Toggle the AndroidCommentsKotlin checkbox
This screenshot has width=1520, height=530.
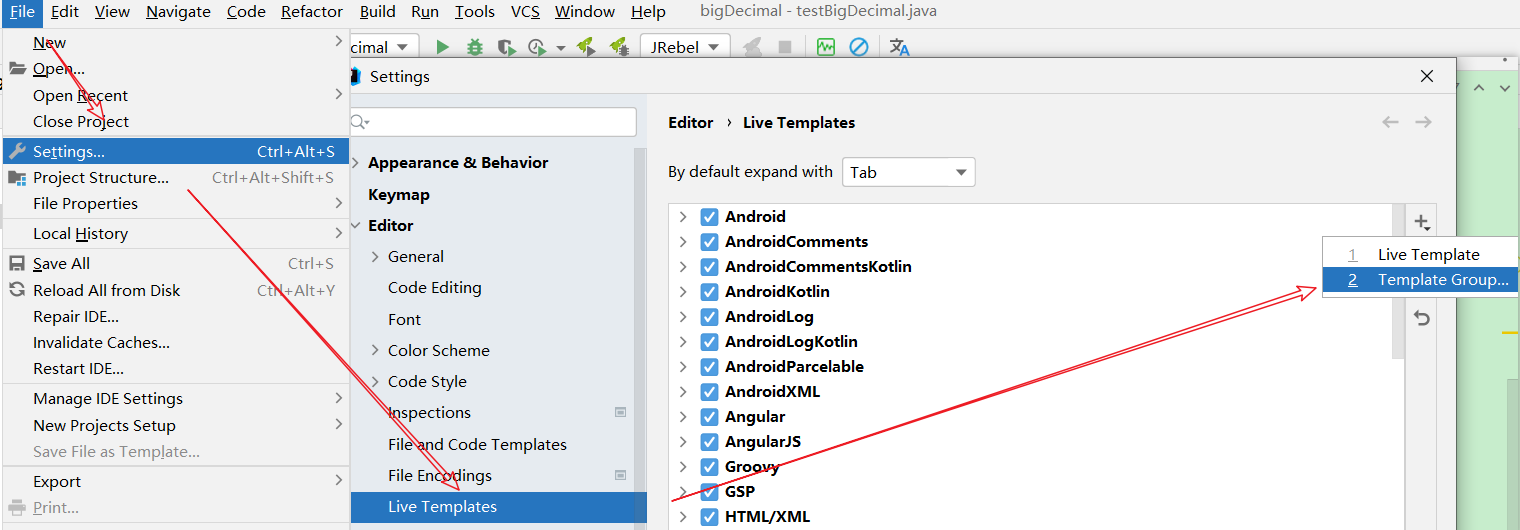(710, 266)
